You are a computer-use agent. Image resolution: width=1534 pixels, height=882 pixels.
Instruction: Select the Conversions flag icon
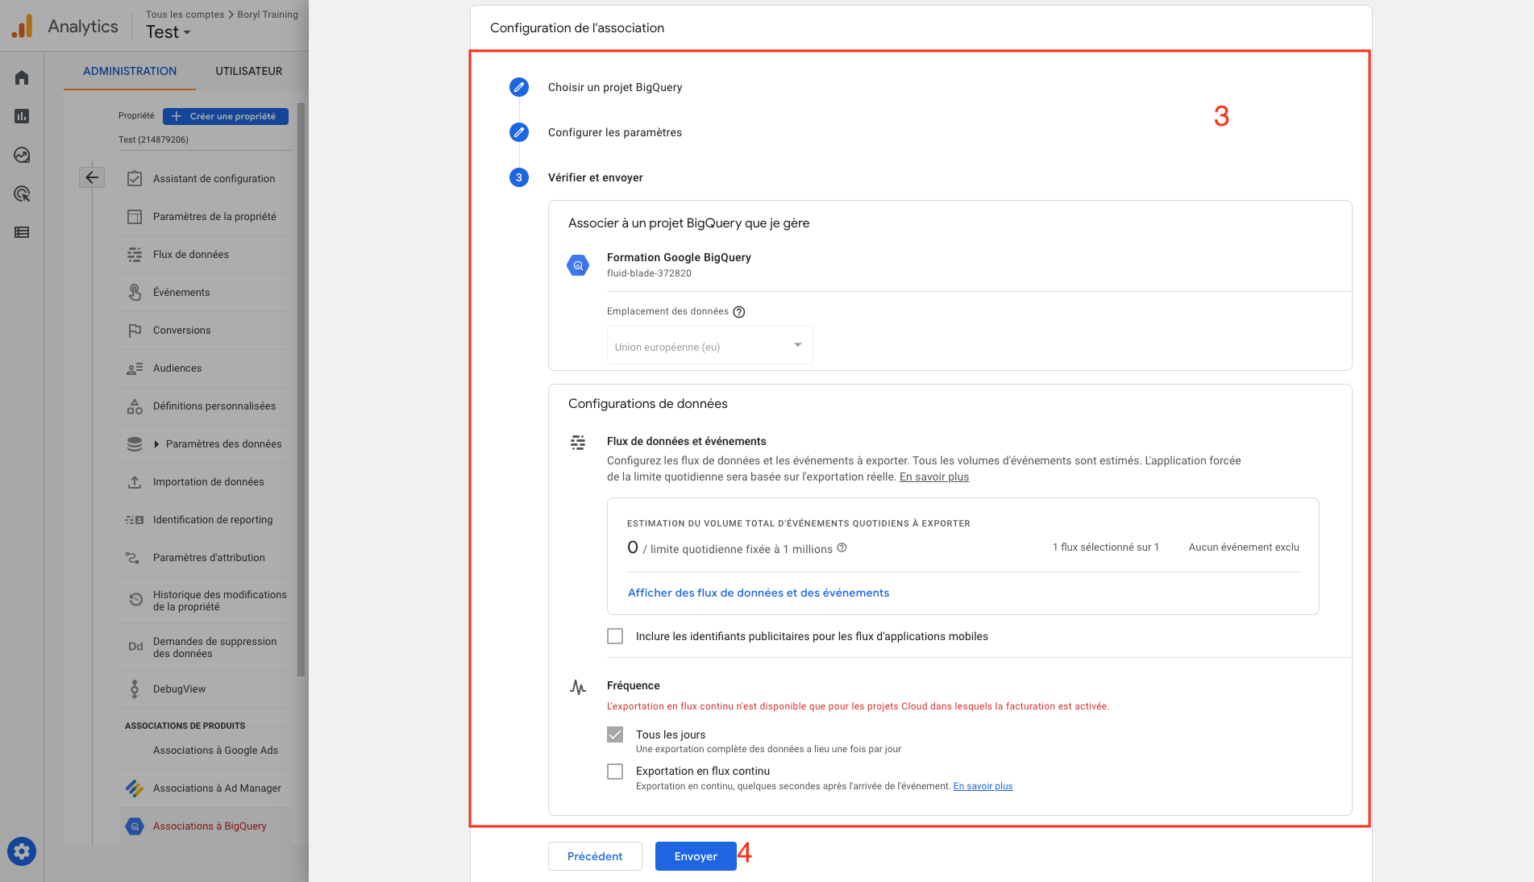(x=135, y=330)
